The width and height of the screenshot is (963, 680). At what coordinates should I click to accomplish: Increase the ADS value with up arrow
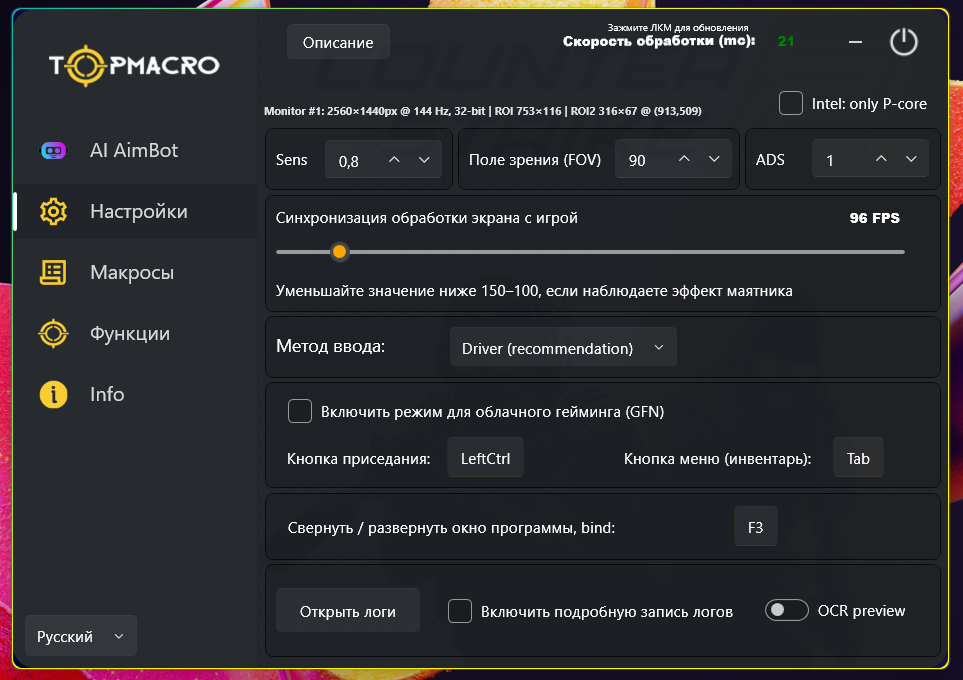[881, 160]
